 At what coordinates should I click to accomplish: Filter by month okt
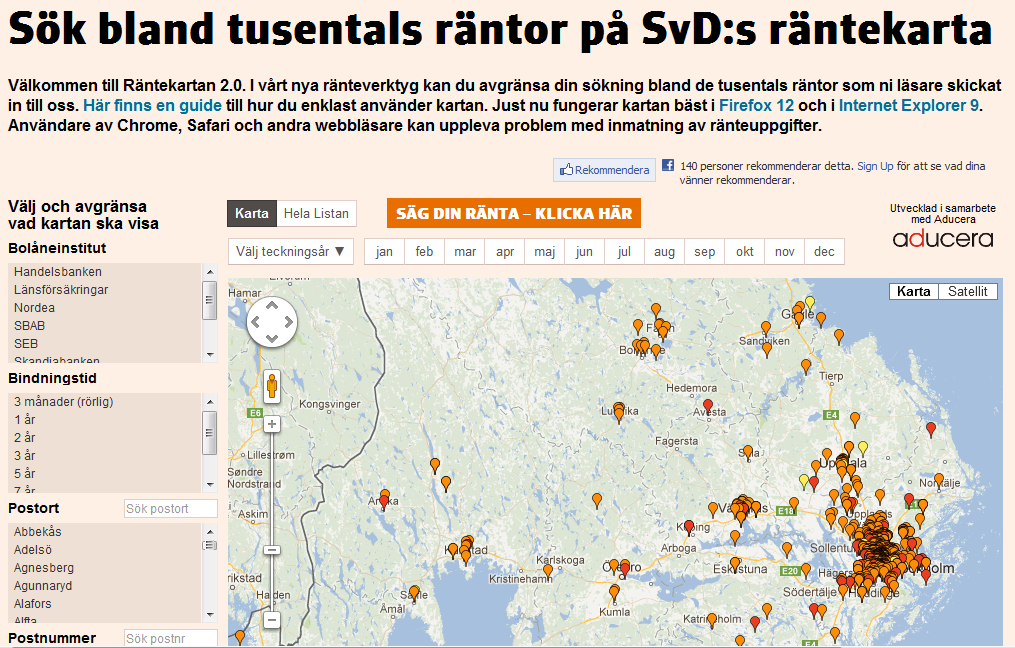[x=744, y=252]
